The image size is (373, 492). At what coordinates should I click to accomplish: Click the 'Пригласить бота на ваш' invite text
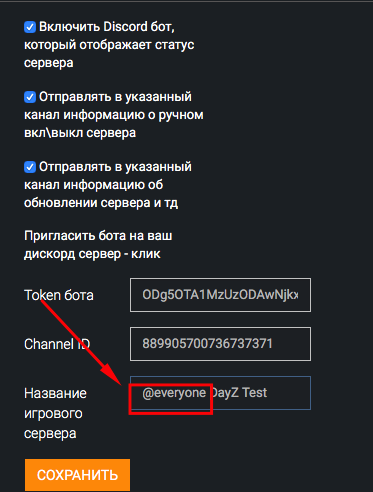[x=98, y=236]
